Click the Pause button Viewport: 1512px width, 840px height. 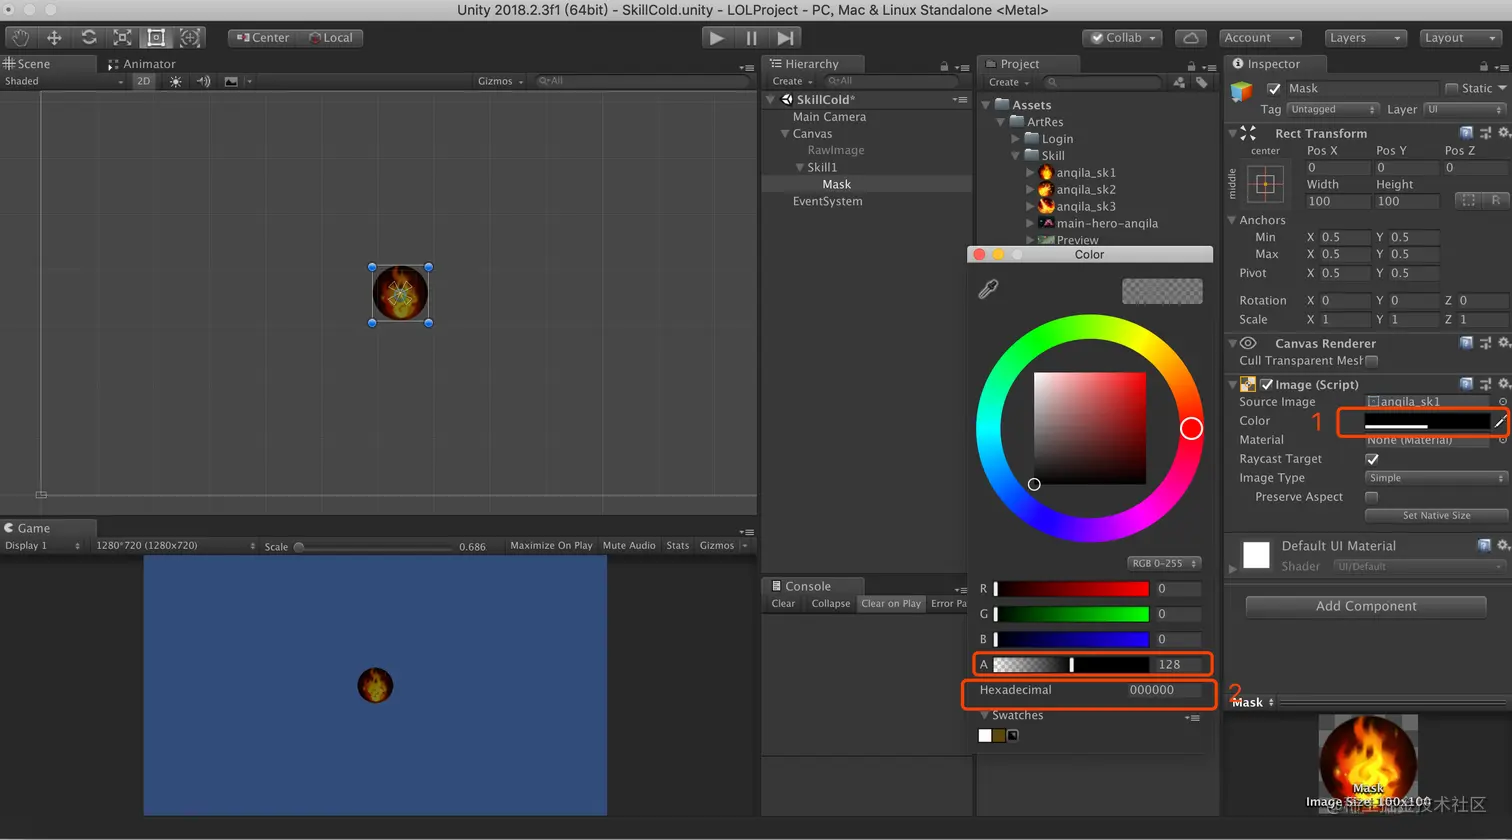coord(751,38)
